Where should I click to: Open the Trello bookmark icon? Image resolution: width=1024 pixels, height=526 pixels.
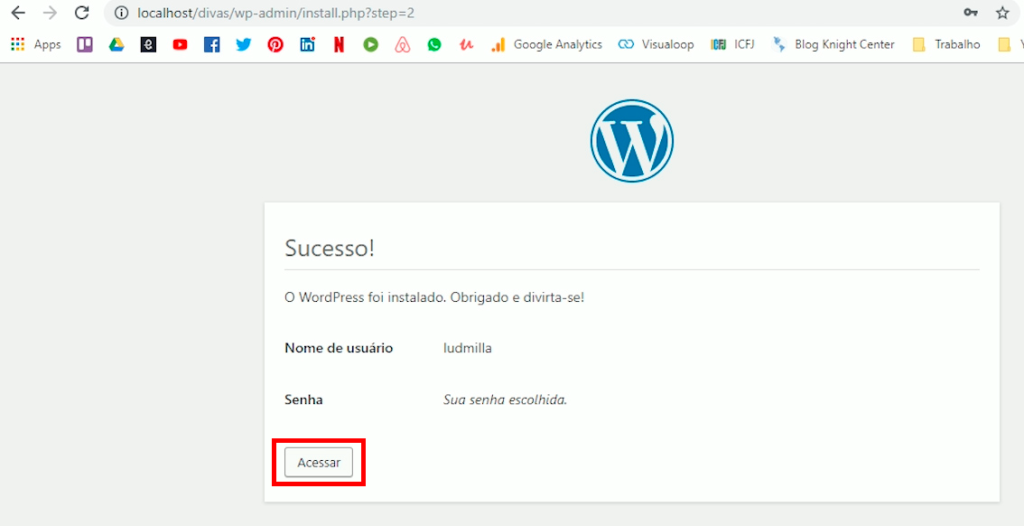click(85, 44)
